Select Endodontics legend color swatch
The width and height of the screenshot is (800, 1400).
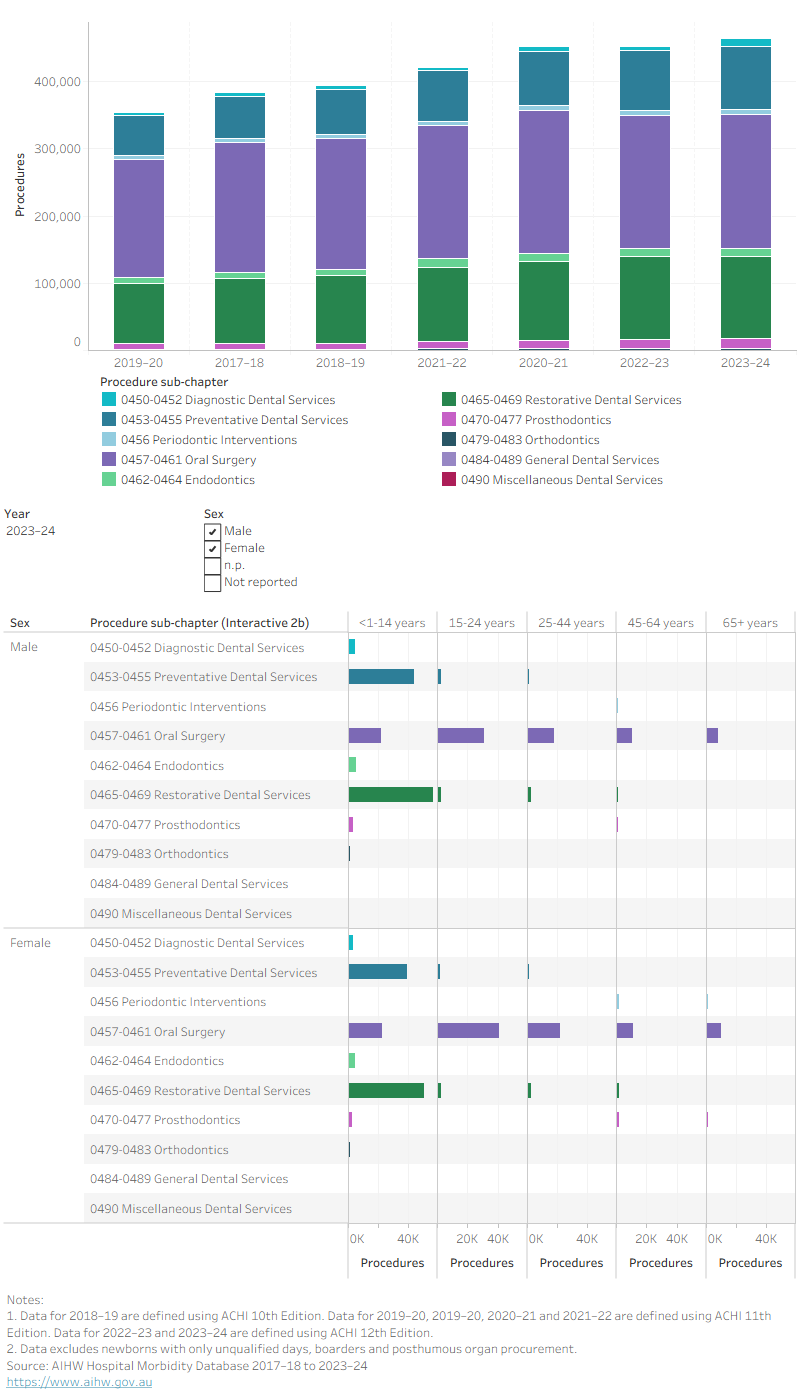tap(108, 480)
